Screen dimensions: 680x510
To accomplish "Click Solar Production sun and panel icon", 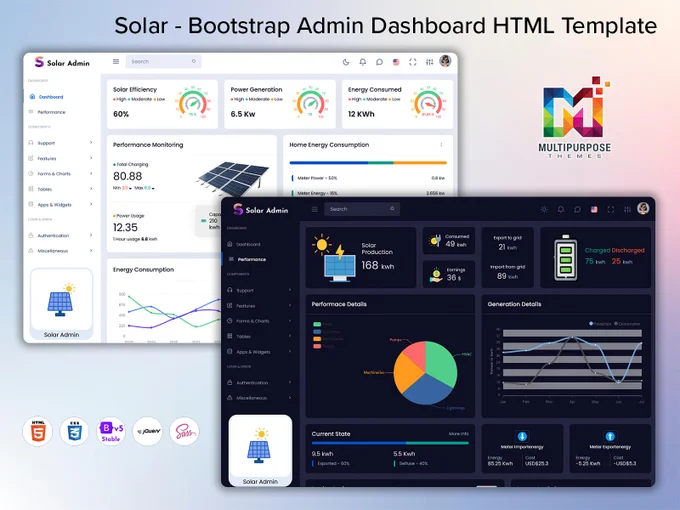I will 333,258.
